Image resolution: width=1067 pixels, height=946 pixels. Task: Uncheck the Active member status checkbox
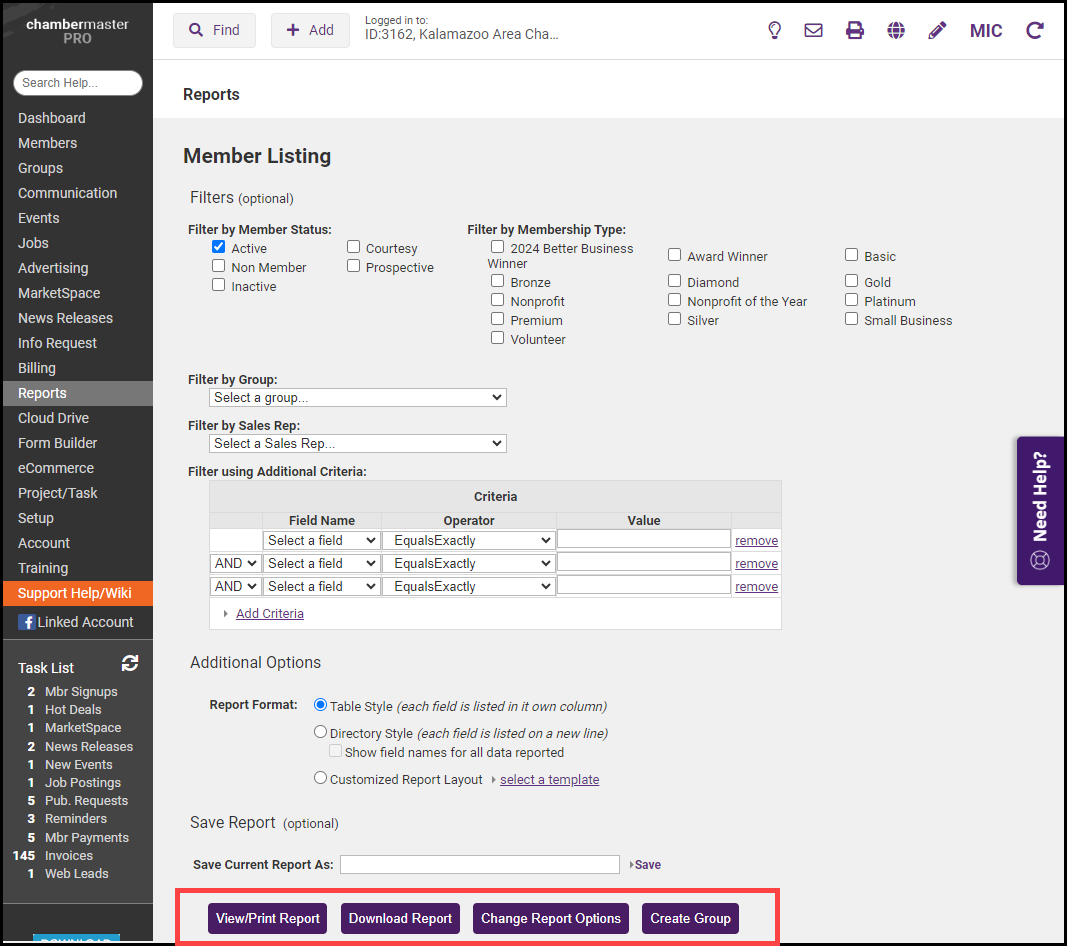[x=219, y=247]
